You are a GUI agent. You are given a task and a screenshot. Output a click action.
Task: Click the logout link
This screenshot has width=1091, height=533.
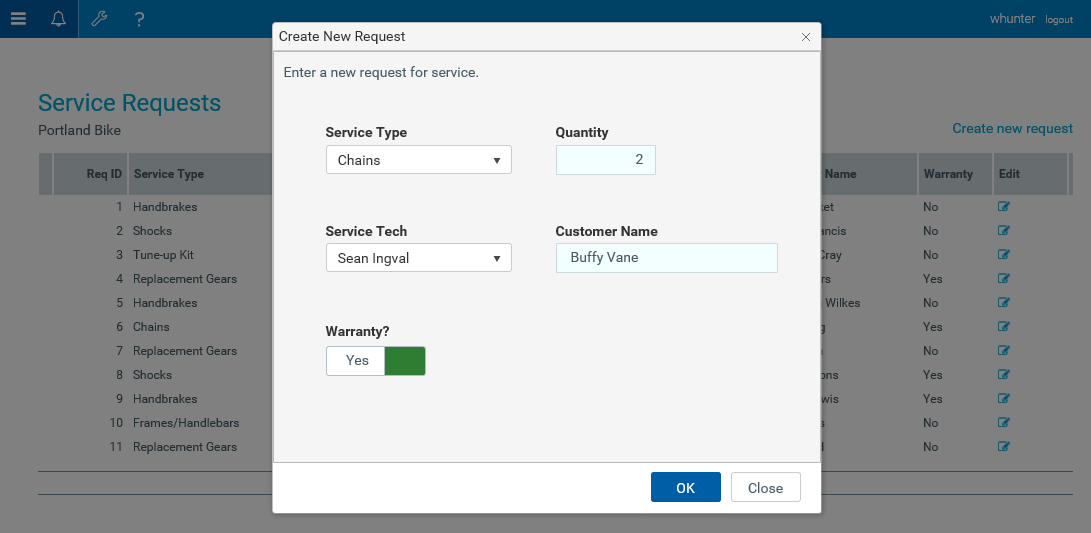pos(1059,20)
